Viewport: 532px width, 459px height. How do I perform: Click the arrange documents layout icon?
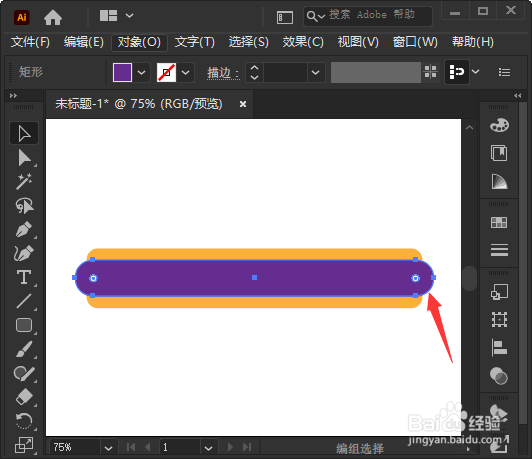(108, 16)
